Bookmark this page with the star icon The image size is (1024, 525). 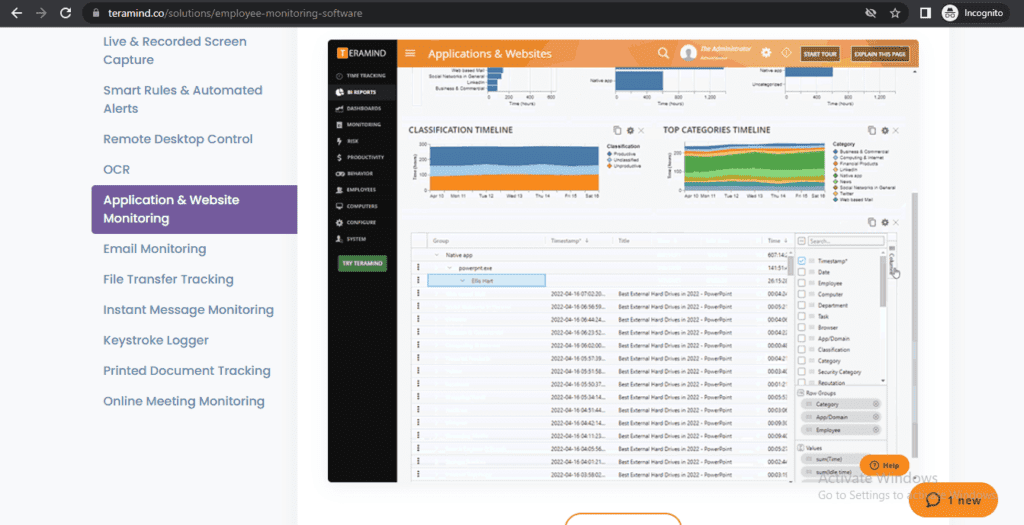[x=895, y=13]
